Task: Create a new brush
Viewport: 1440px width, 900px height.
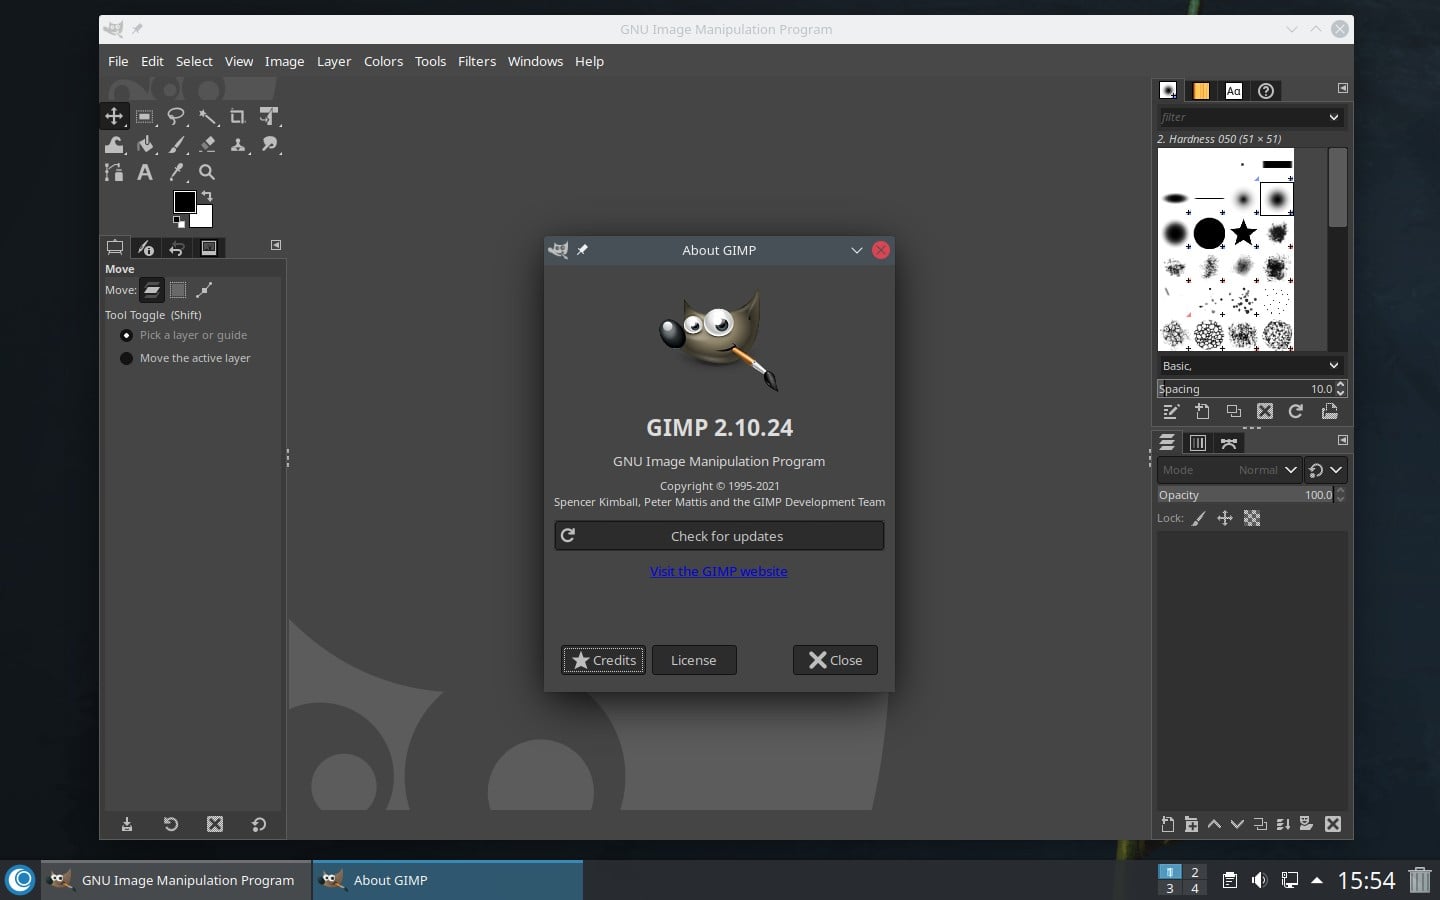Action: (x=1203, y=412)
